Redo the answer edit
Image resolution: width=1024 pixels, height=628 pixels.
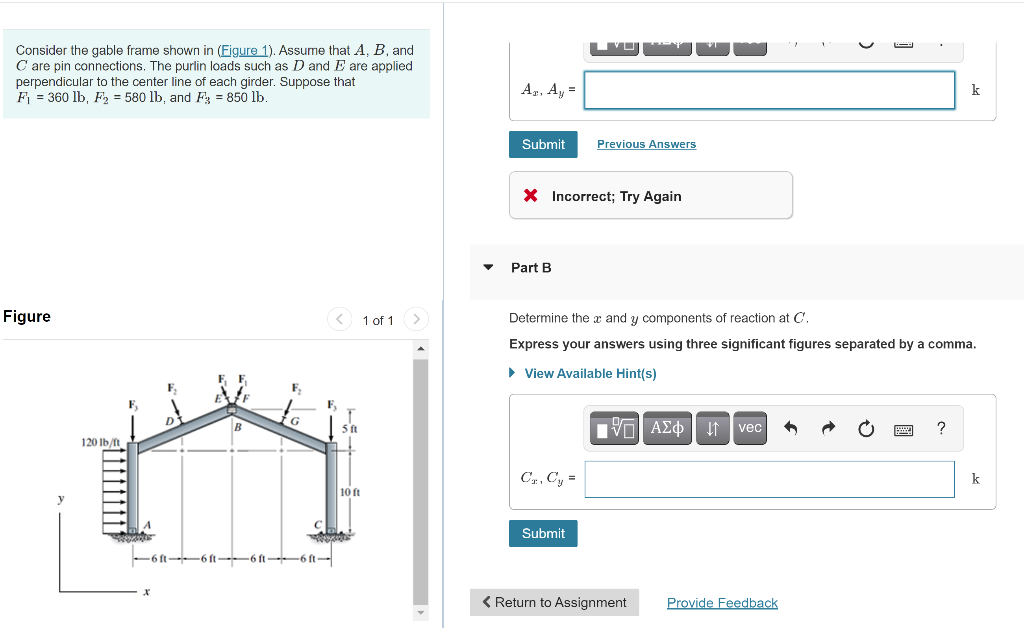(829, 427)
